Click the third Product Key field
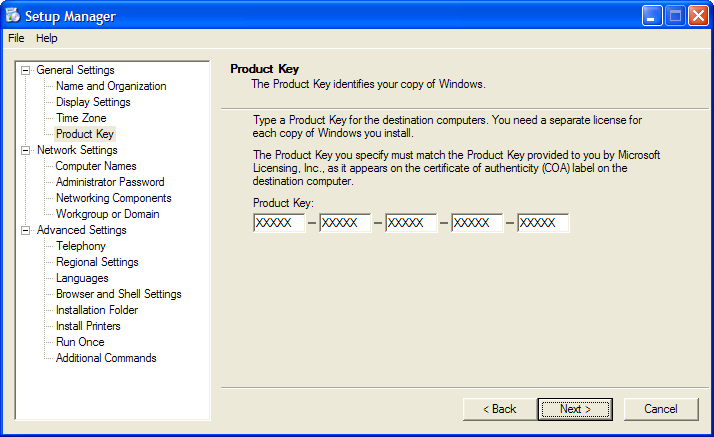 [x=411, y=223]
